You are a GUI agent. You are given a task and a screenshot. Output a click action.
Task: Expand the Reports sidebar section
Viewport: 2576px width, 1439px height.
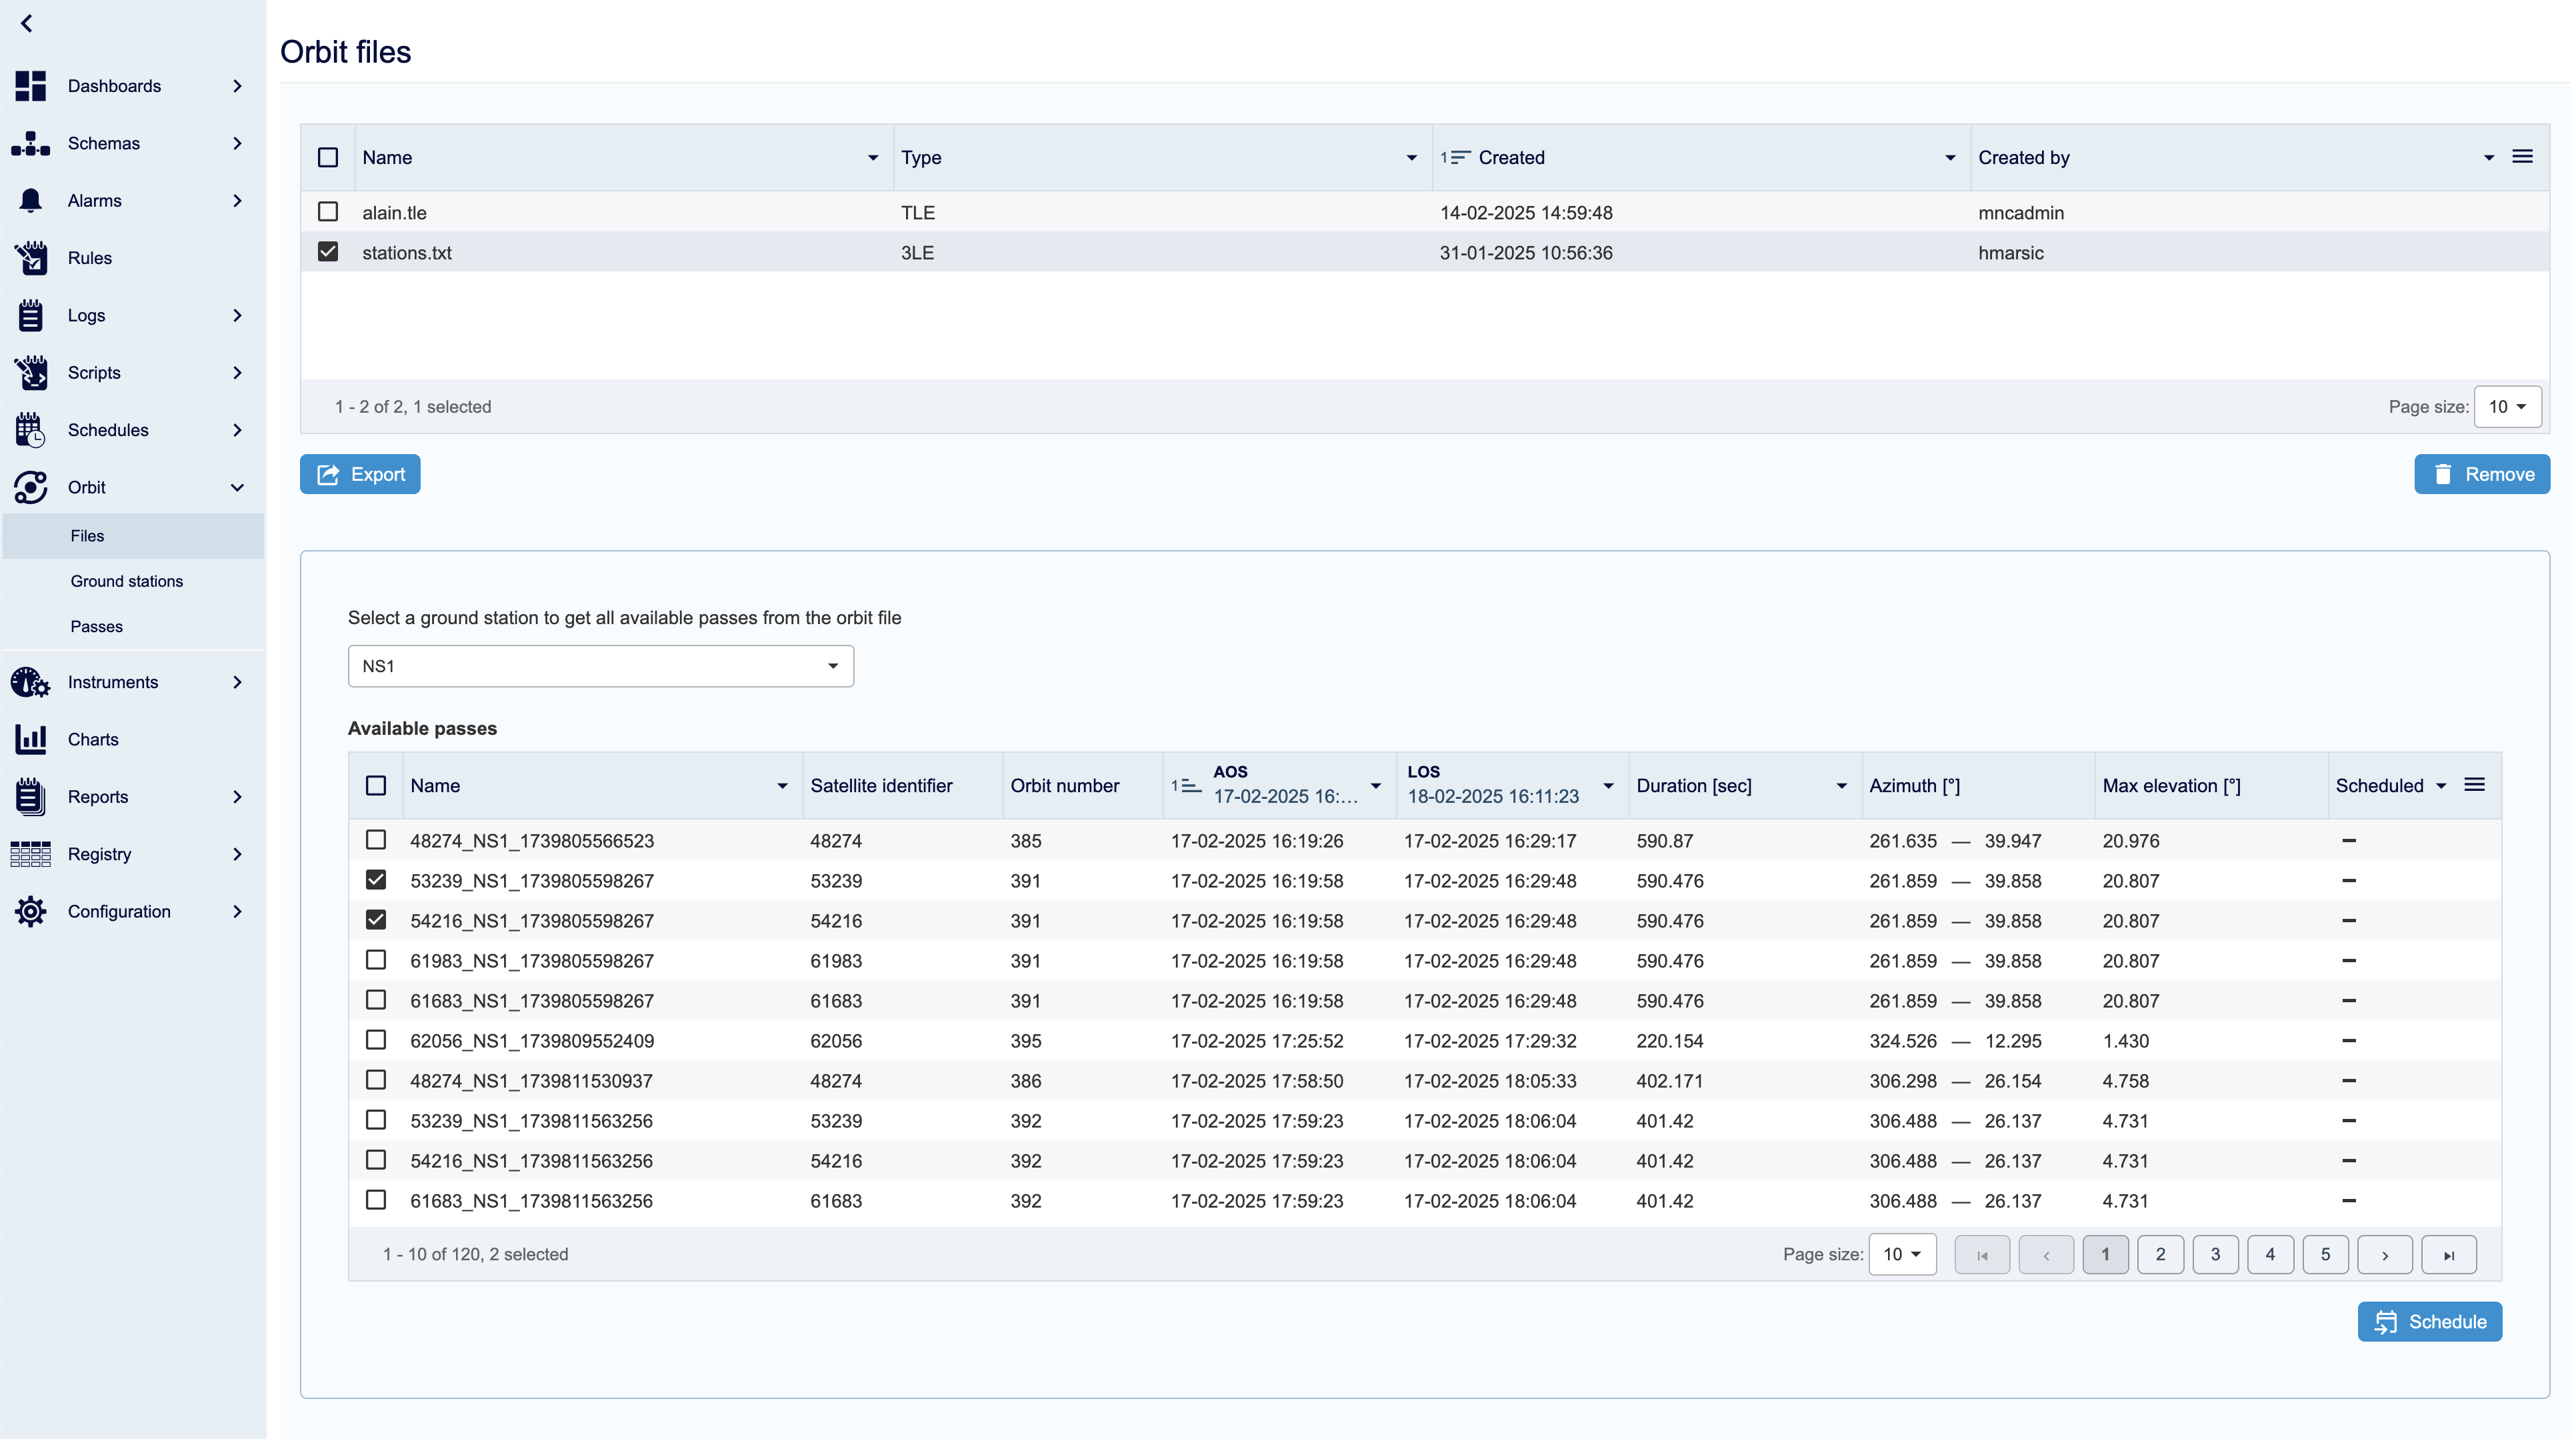236,797
